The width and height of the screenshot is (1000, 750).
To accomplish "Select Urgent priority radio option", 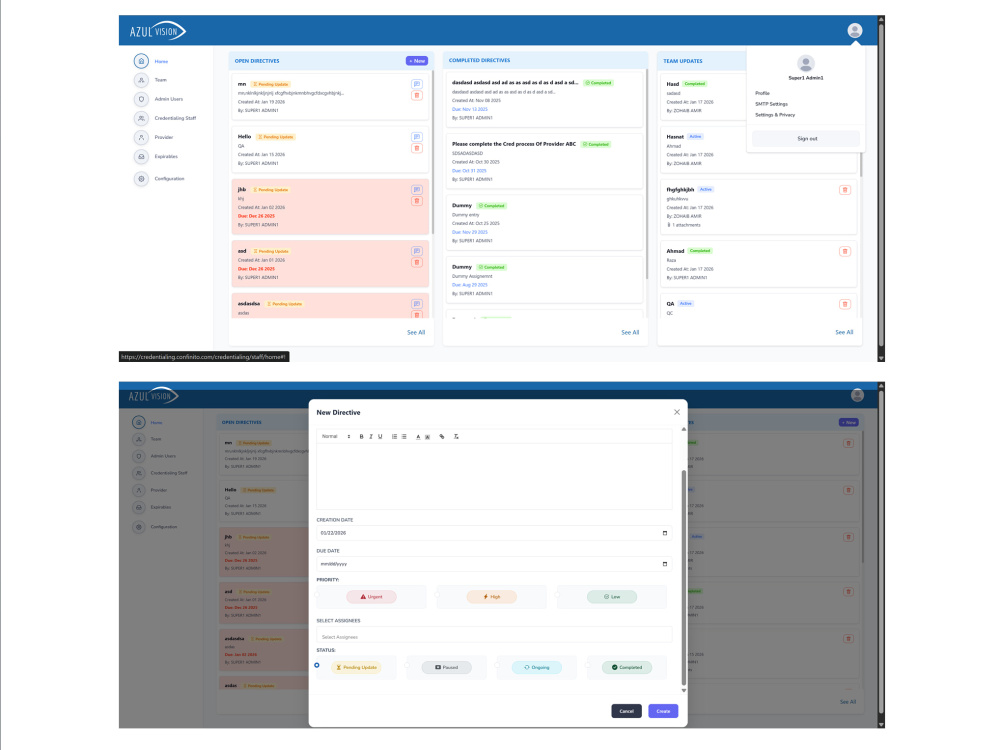I will [x=318, y=595].
